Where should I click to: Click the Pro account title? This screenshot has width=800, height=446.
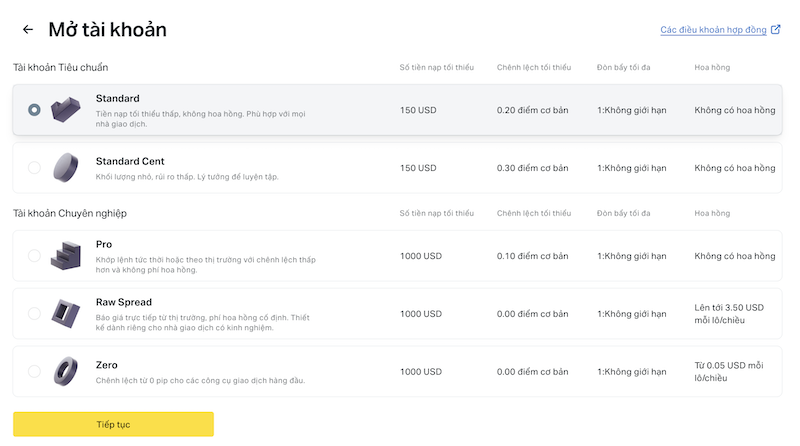[104, 244]
